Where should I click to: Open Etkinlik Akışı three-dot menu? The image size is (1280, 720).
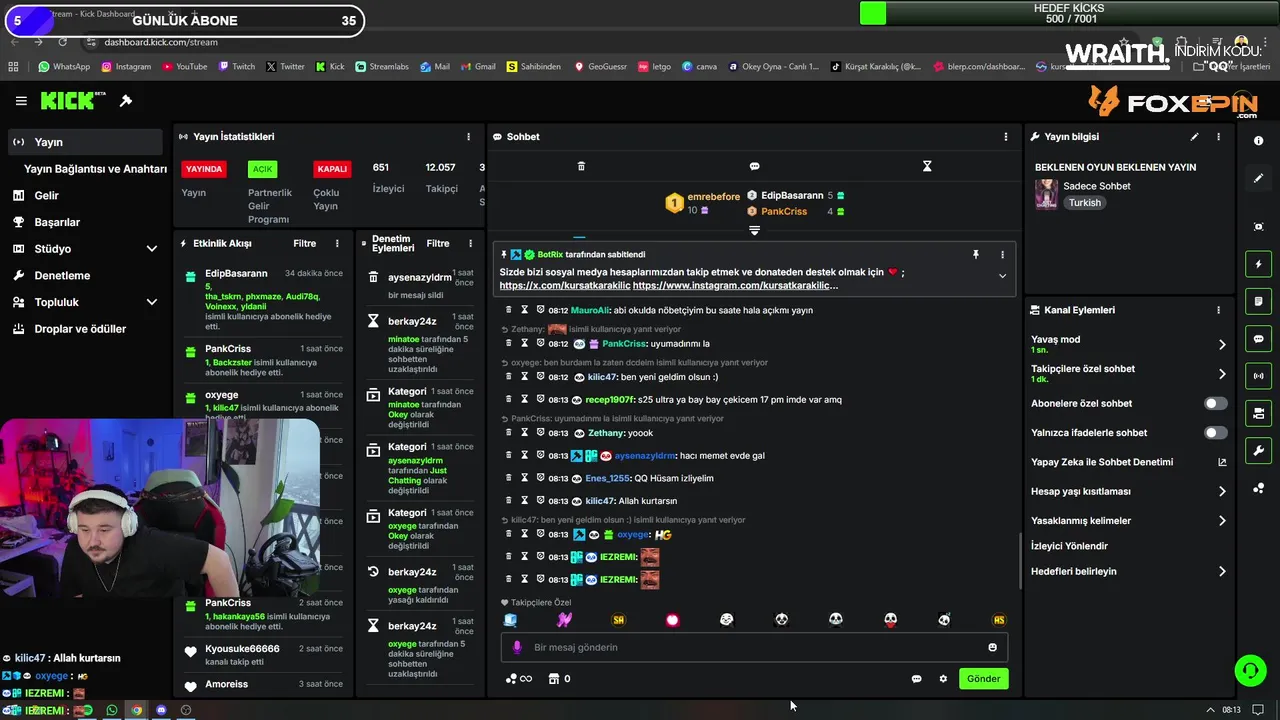click(337, 243)
